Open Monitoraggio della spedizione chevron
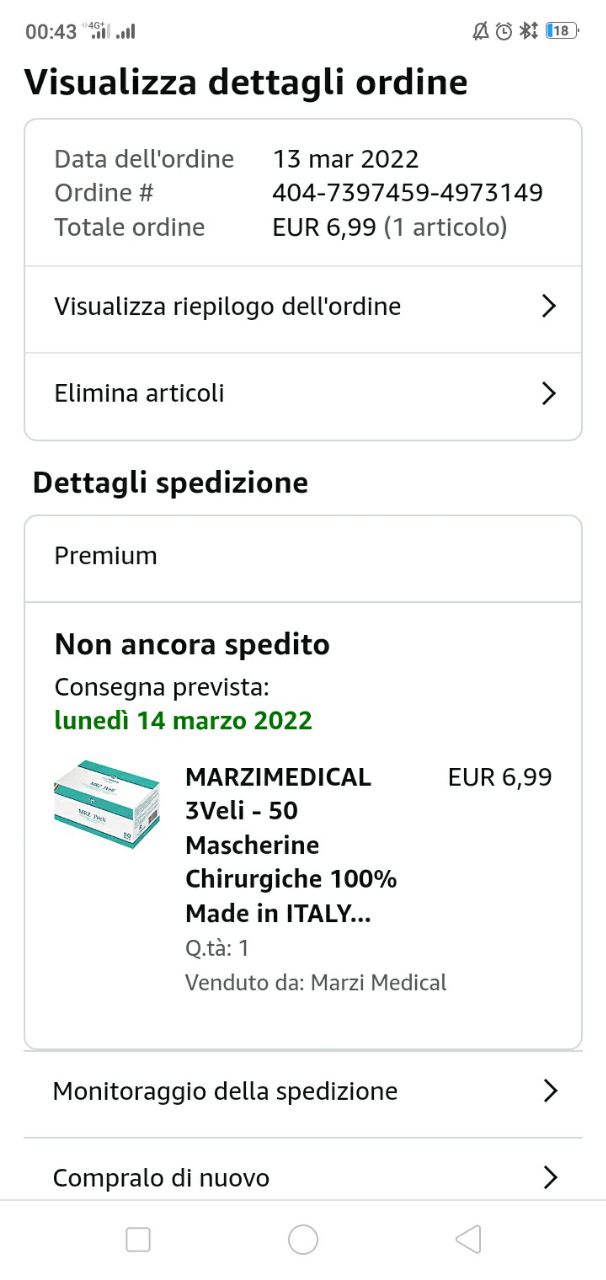 coord(549,1090)
